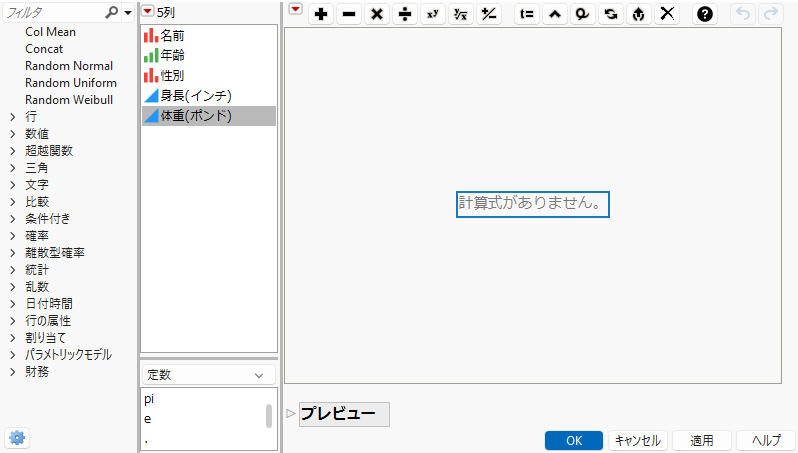Expand the 確率 function group
Viewport: 798px width, 453px height.
(x=13, y=236)
